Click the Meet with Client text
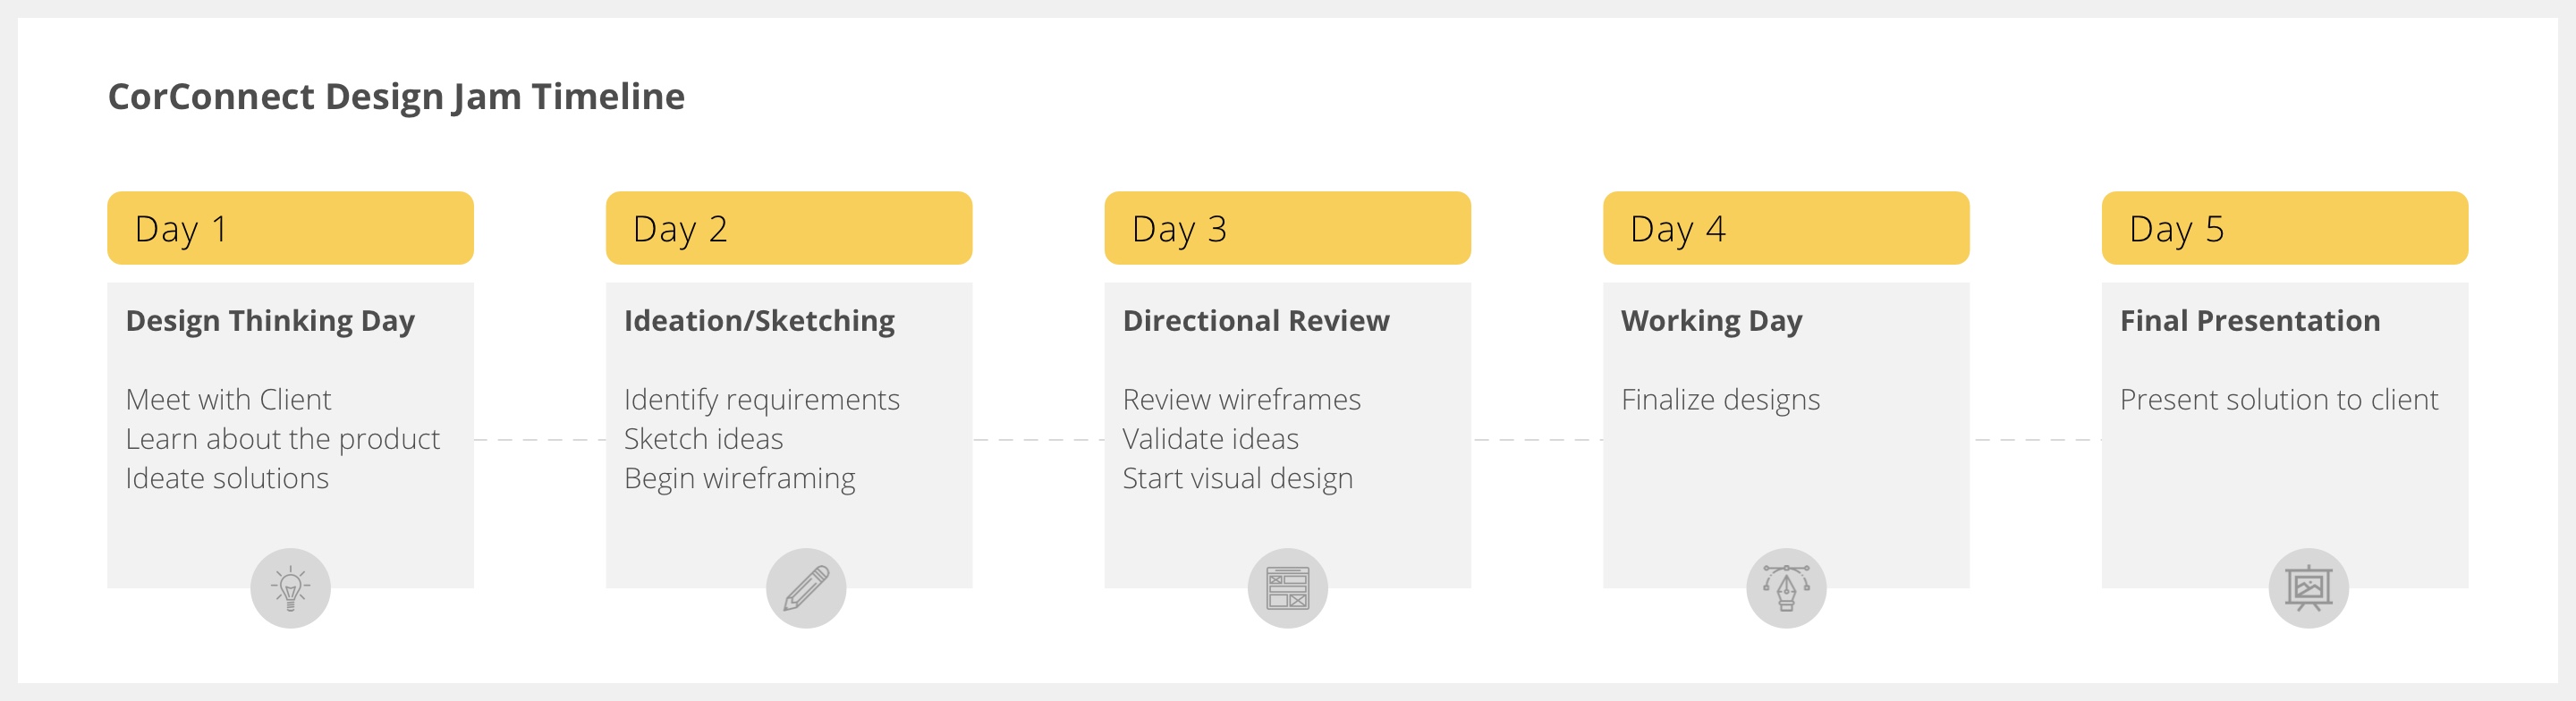Viewport: 2576px width, 701px height. coord(228,399)
